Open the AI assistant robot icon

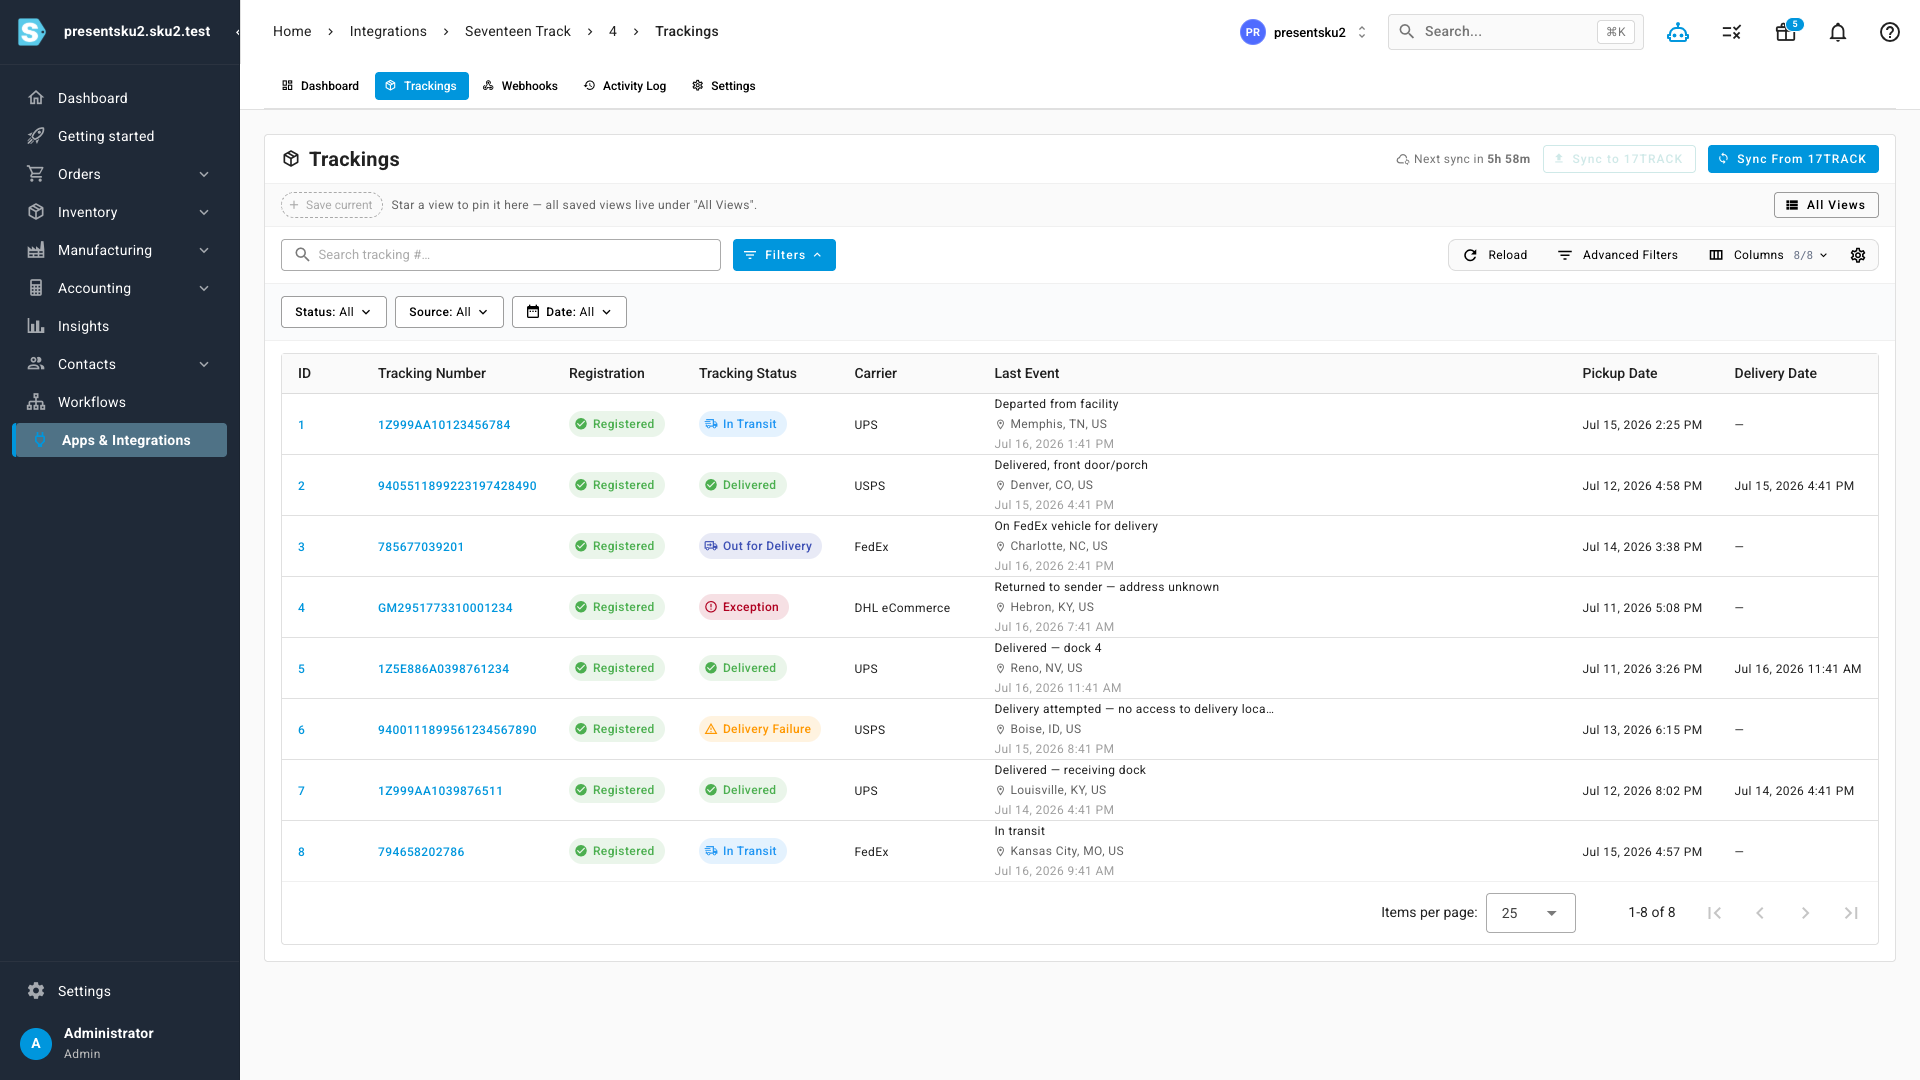click(x=1678, y=32)
